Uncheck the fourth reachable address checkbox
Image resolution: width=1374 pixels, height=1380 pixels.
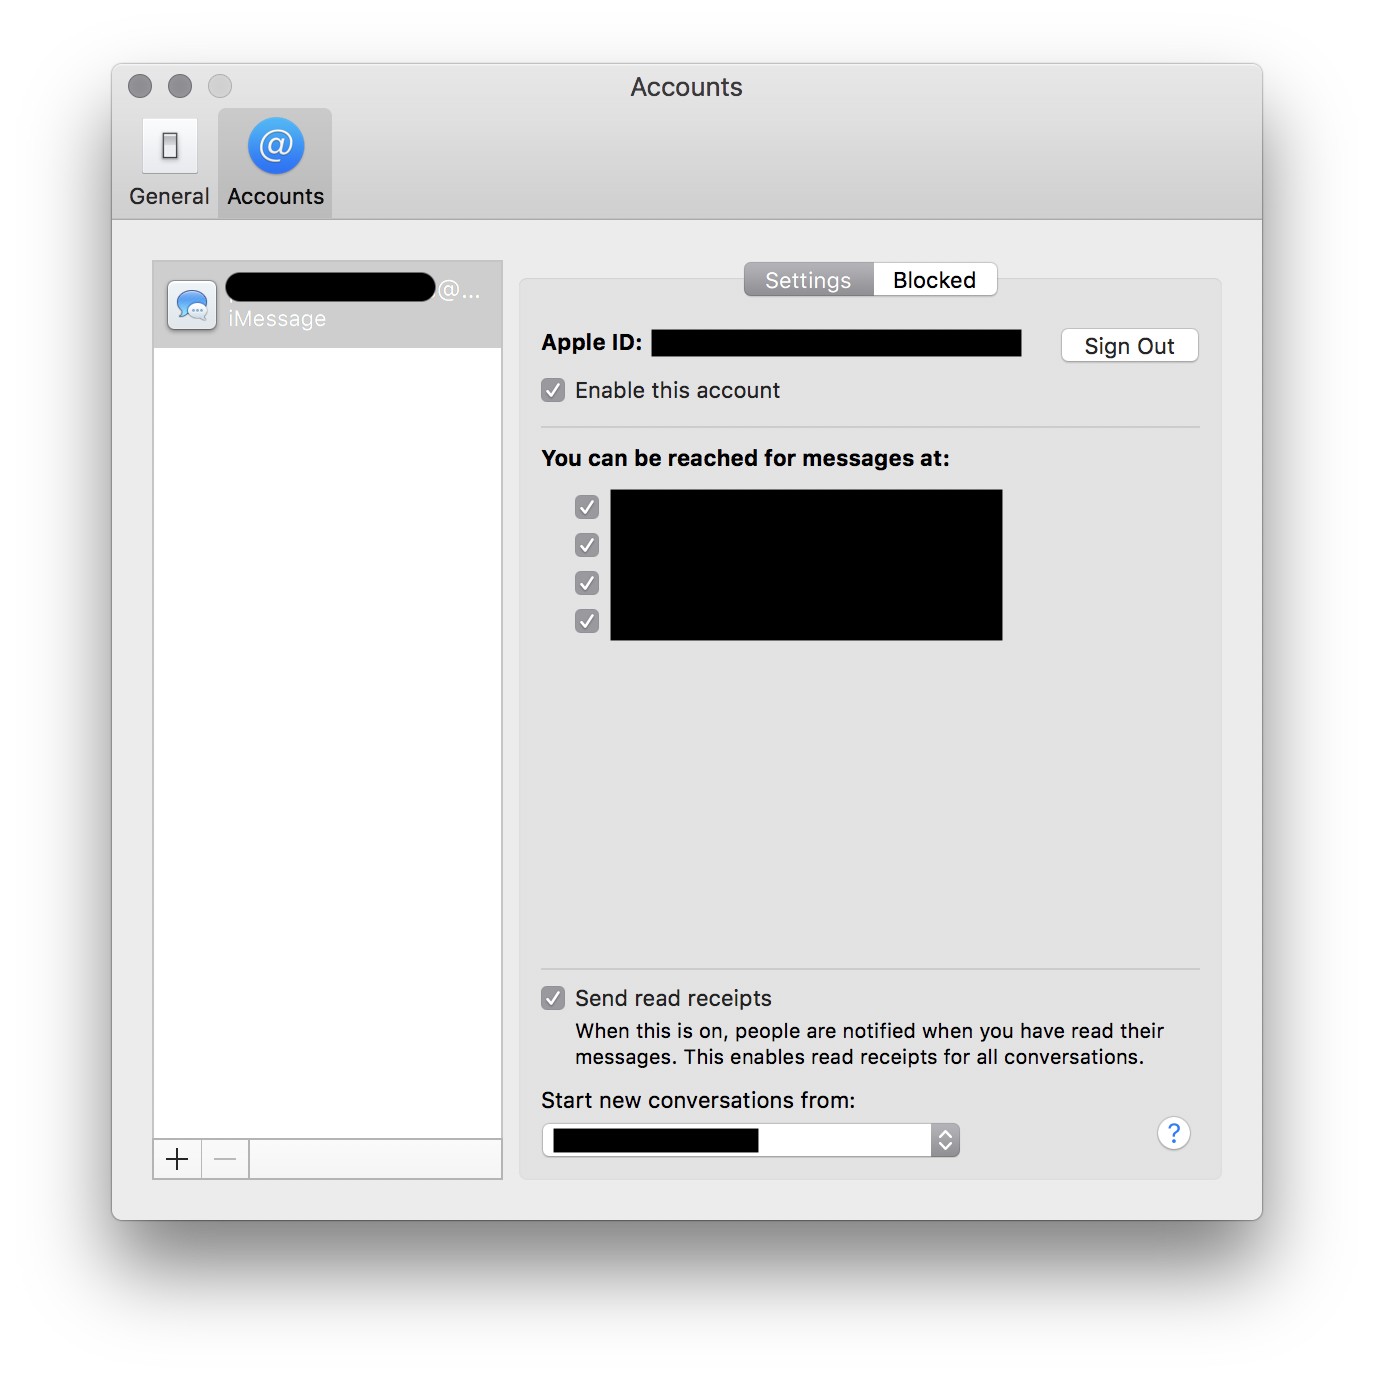[587, 621]
